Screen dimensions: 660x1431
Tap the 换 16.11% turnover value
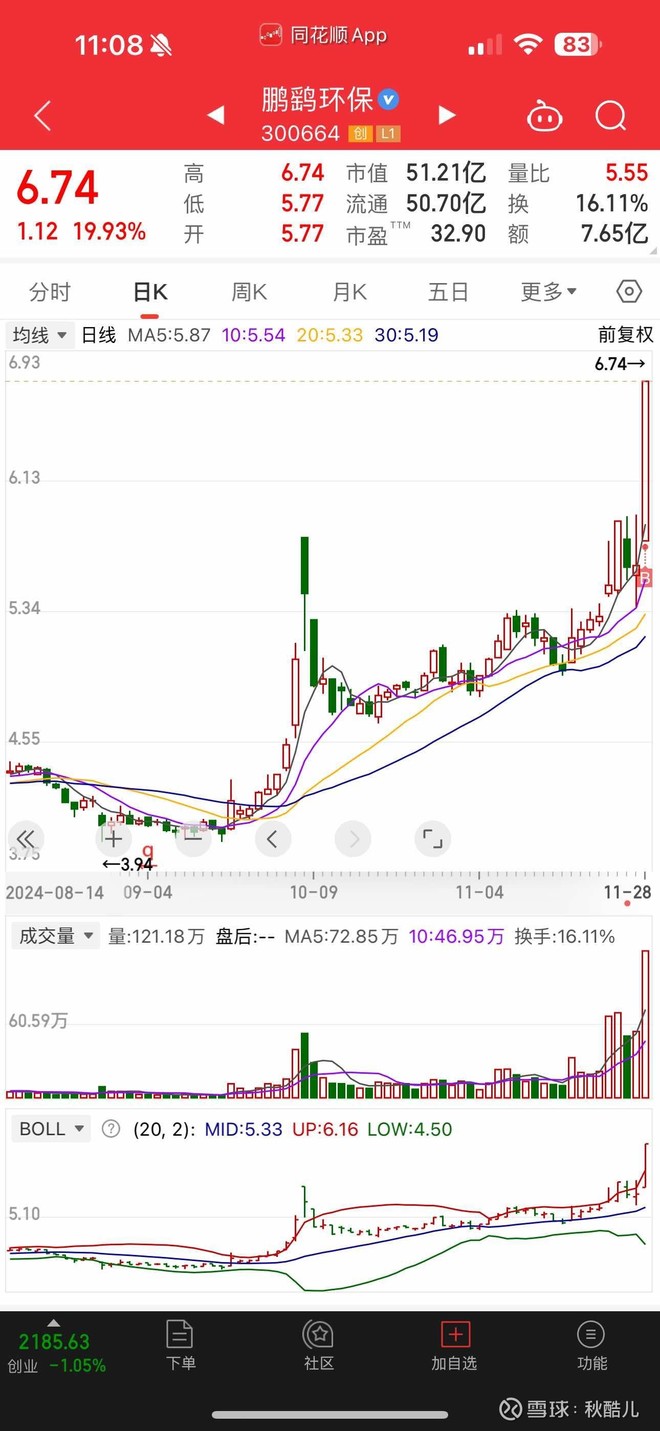(x=612, y=204)
